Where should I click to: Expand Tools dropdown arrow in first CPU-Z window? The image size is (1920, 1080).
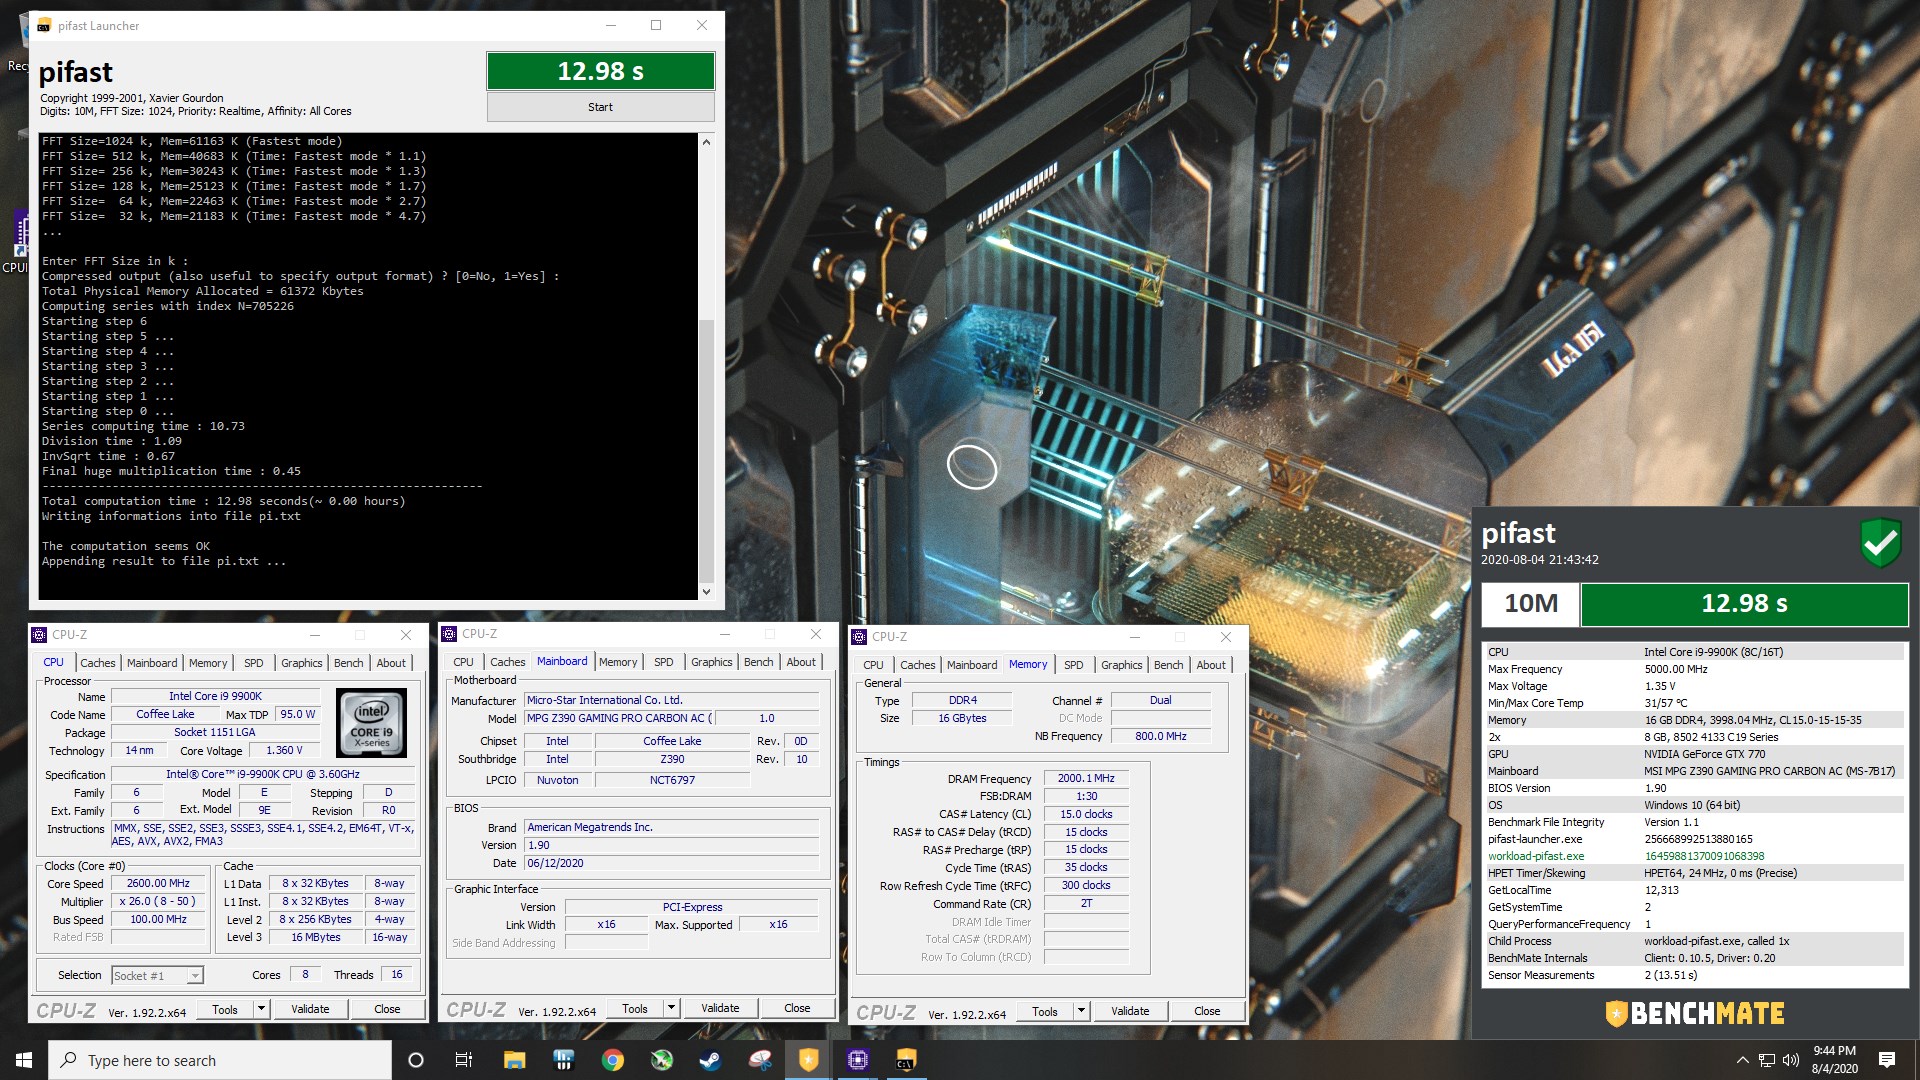pos(261,1010)
